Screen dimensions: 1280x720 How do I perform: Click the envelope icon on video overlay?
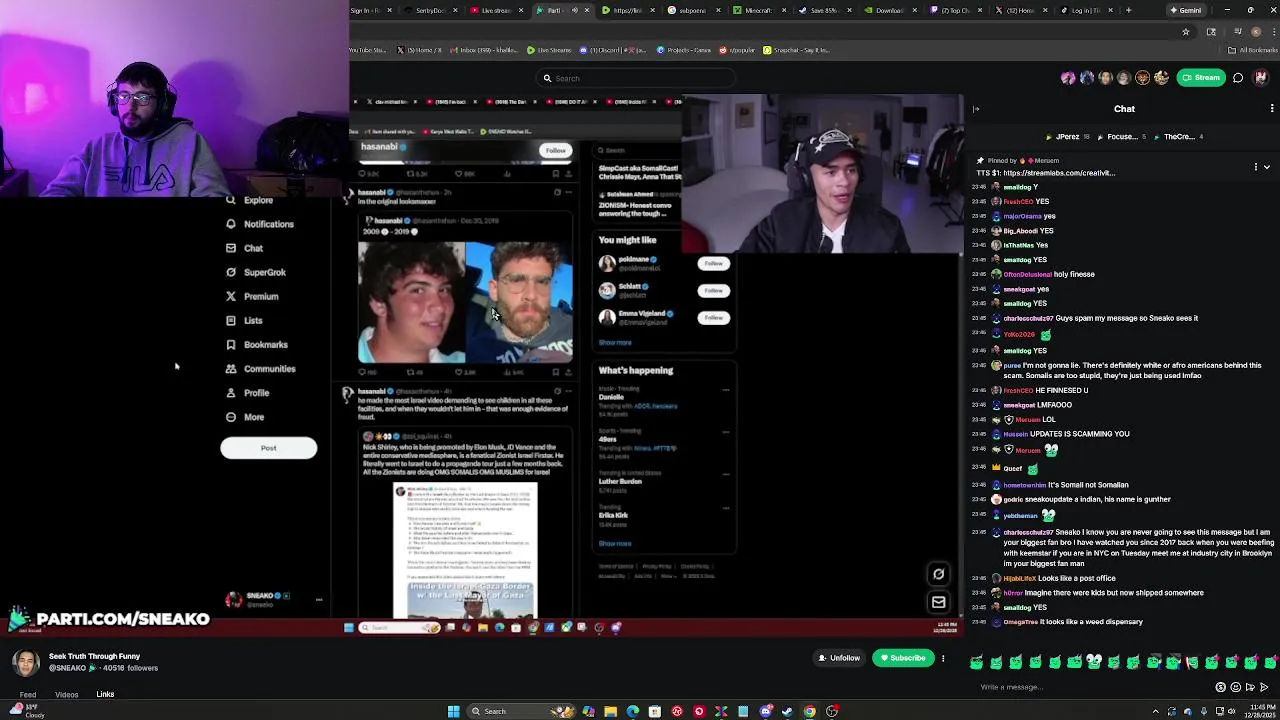coord(938,602)
